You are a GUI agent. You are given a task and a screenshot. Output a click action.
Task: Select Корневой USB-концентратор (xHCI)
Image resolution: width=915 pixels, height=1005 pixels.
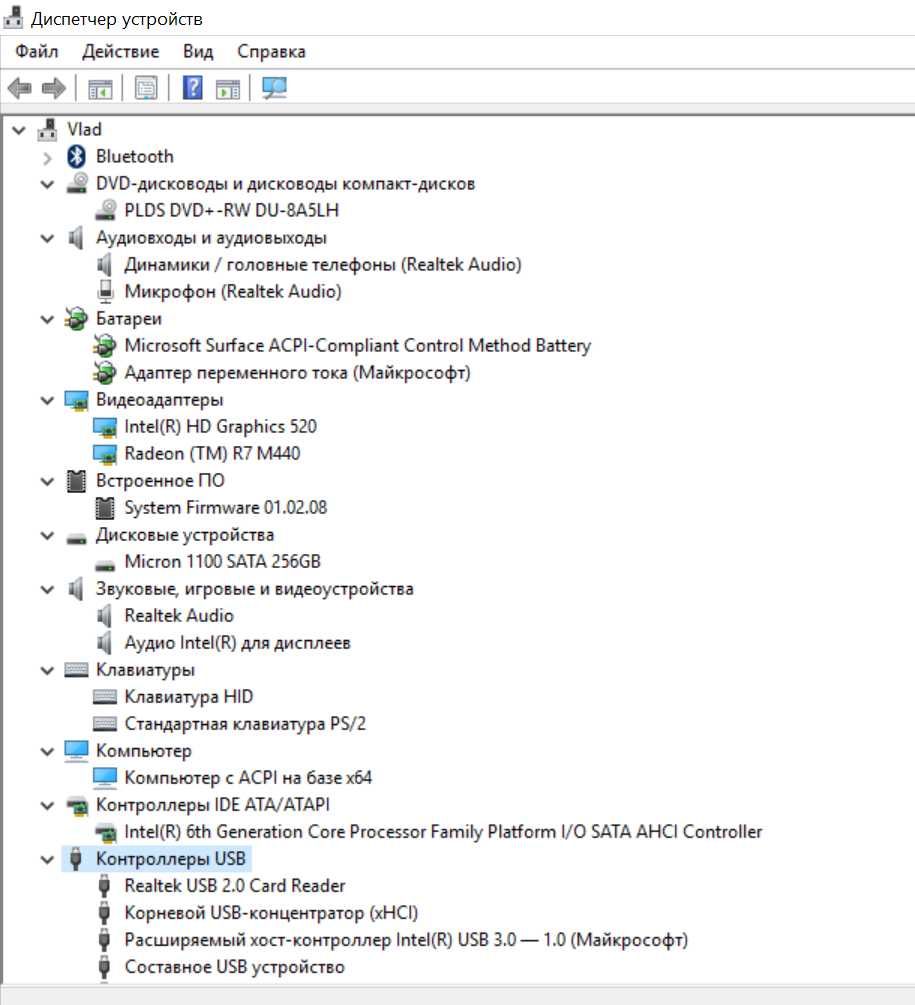tap(271, 913)
